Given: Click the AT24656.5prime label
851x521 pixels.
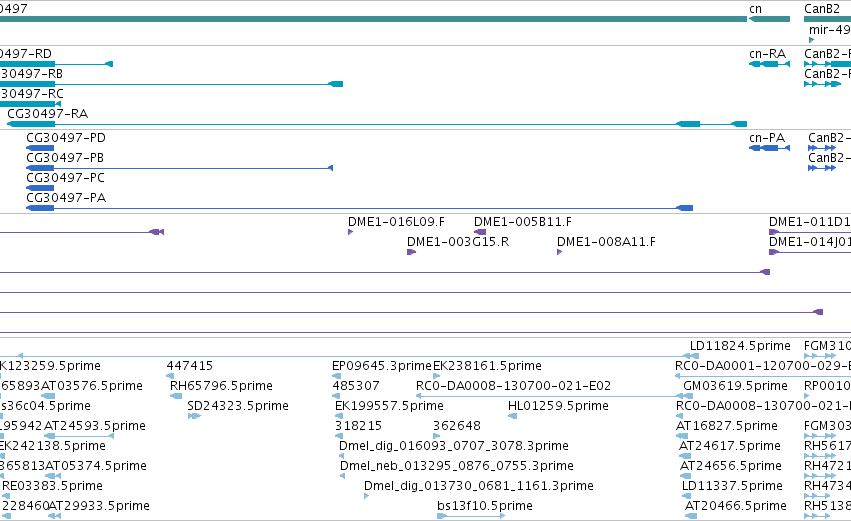Looking at the screenshot, I should pos(731,467).
